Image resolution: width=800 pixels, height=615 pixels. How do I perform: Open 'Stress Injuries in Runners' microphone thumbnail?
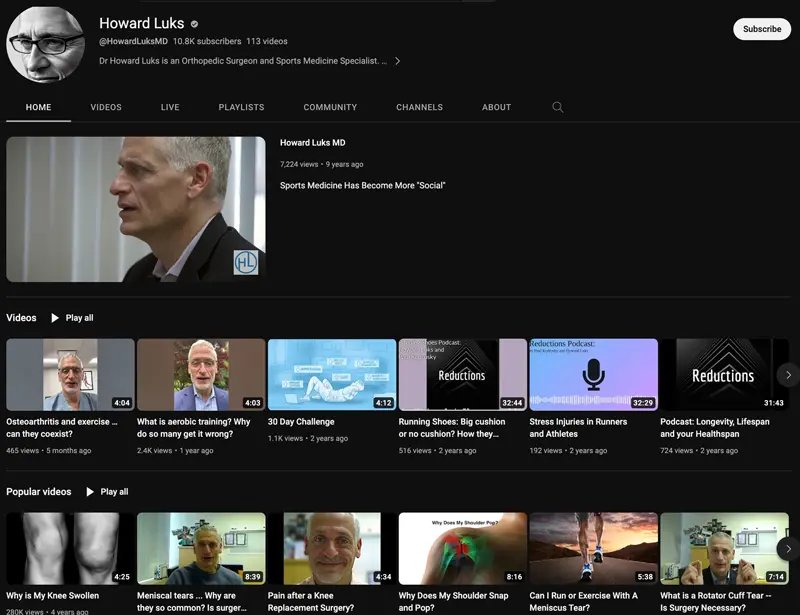point(593,375)
